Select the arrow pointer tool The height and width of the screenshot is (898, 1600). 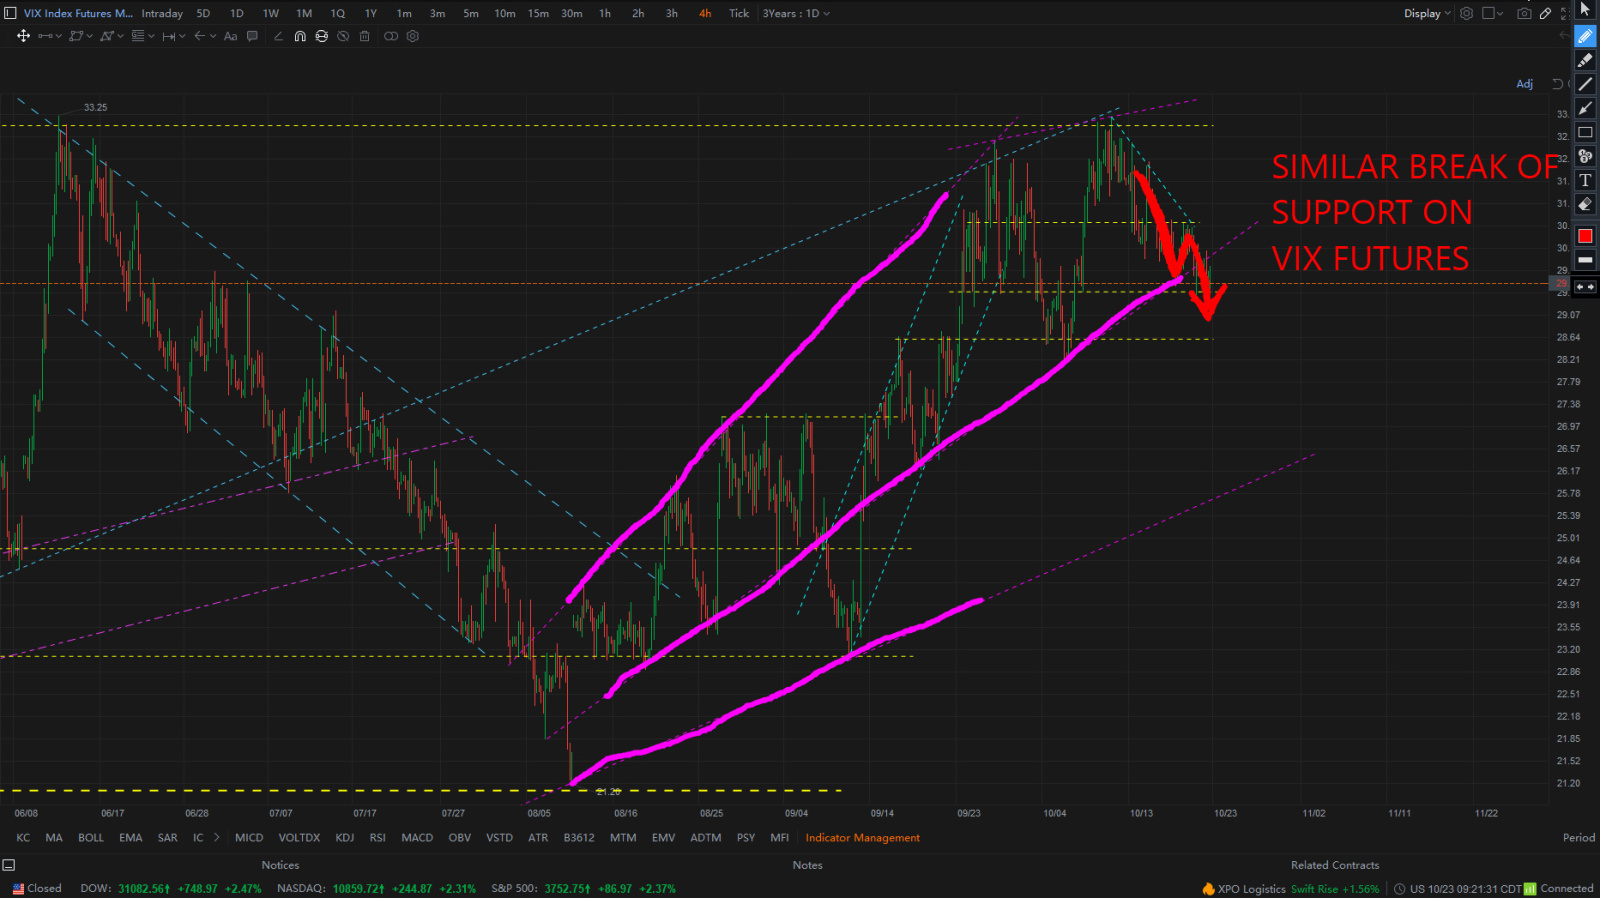1585,9
